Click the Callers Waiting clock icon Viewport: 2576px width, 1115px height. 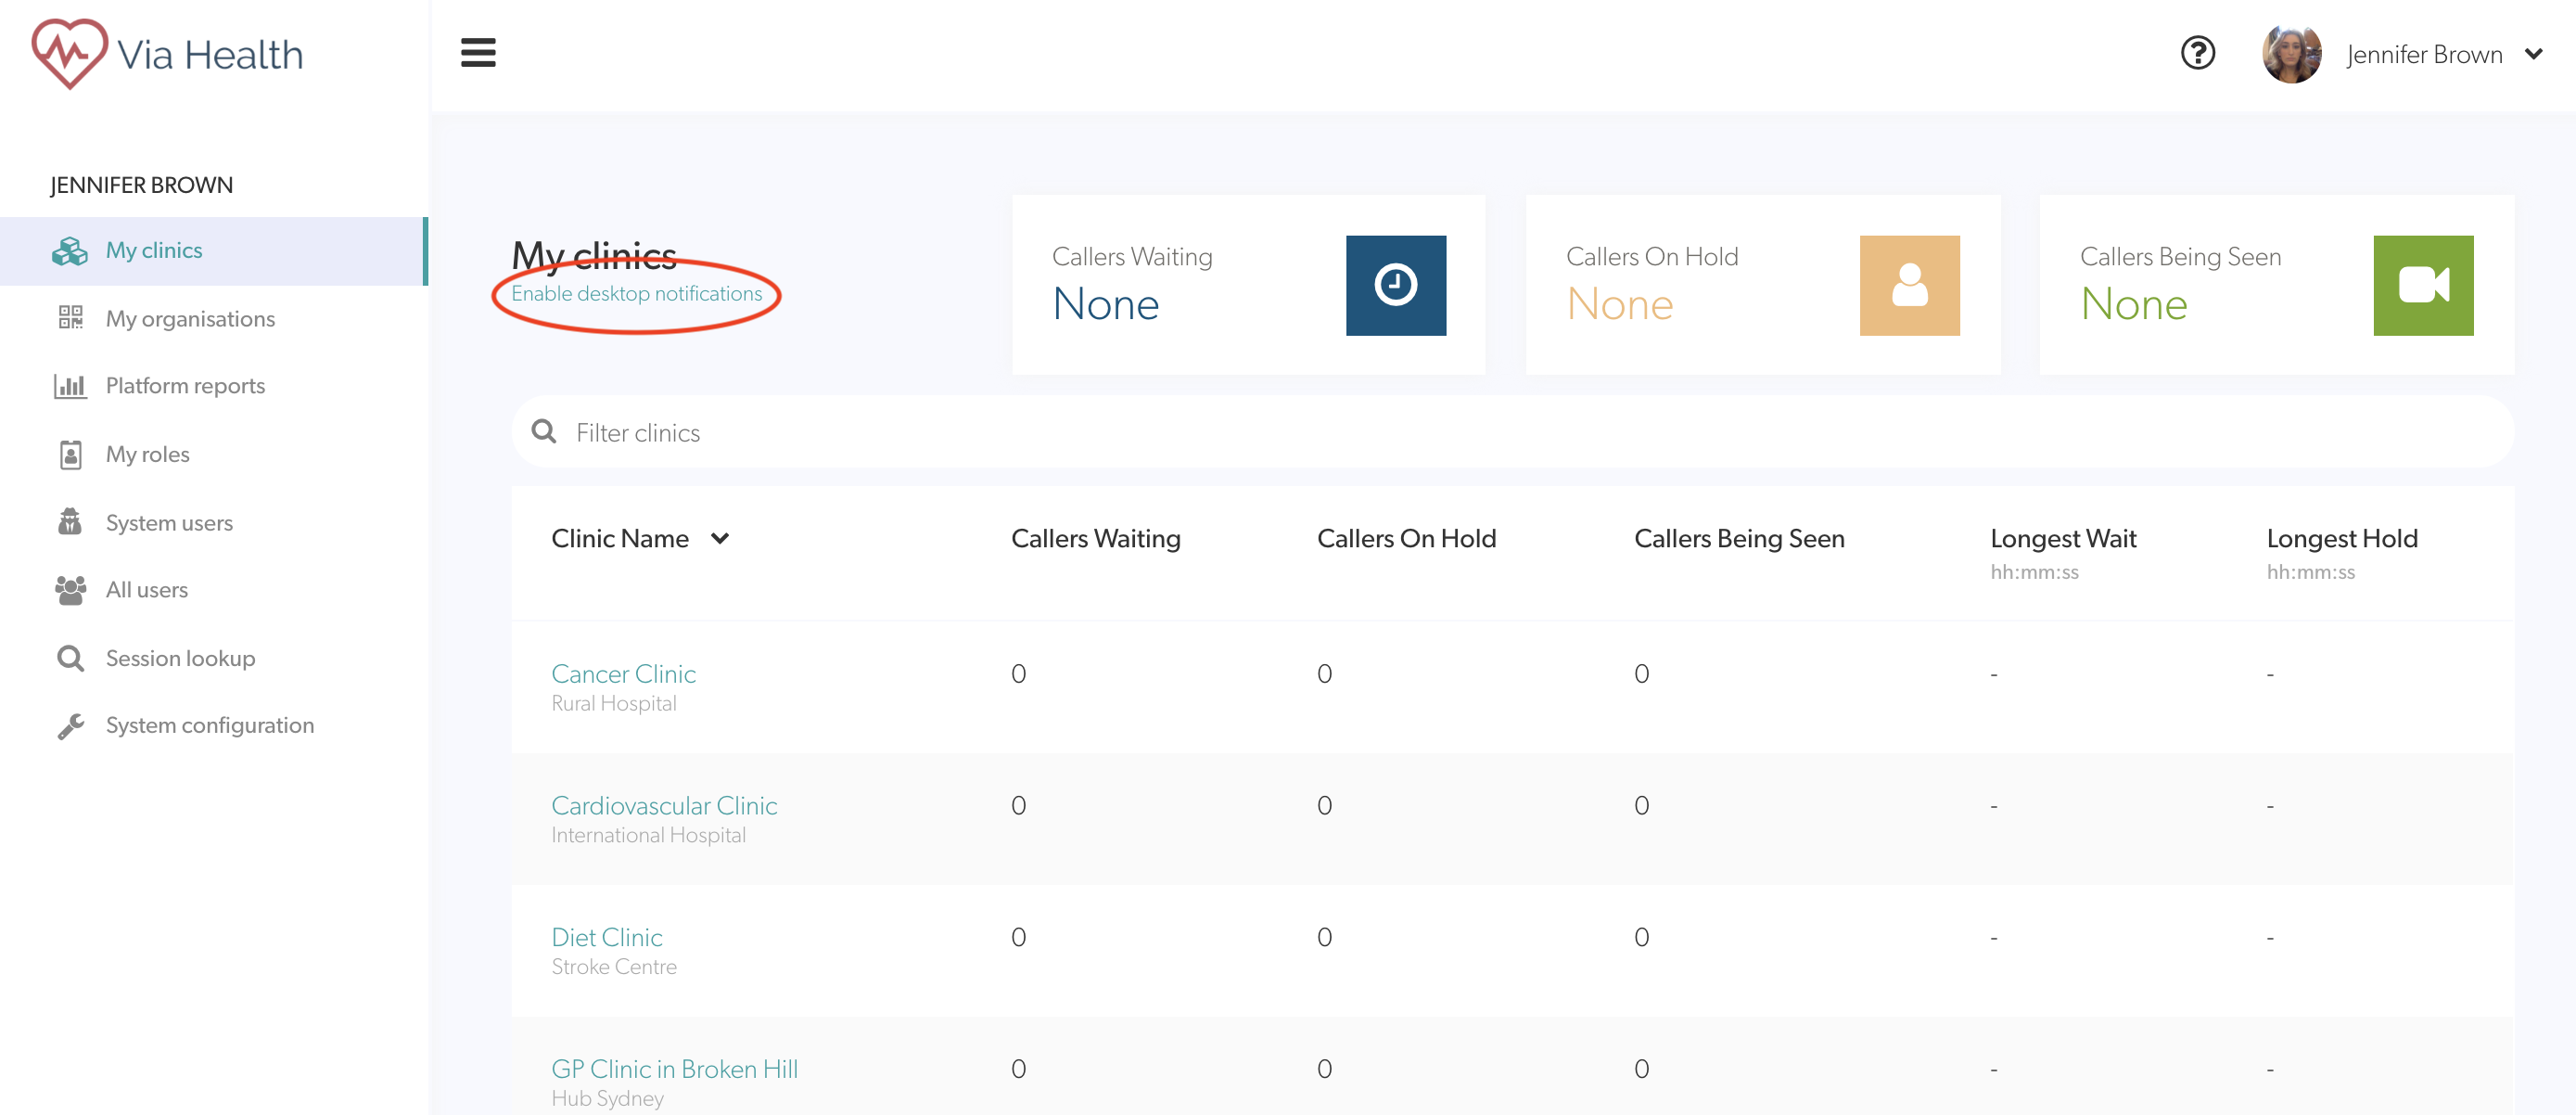tap(1395, 285)
